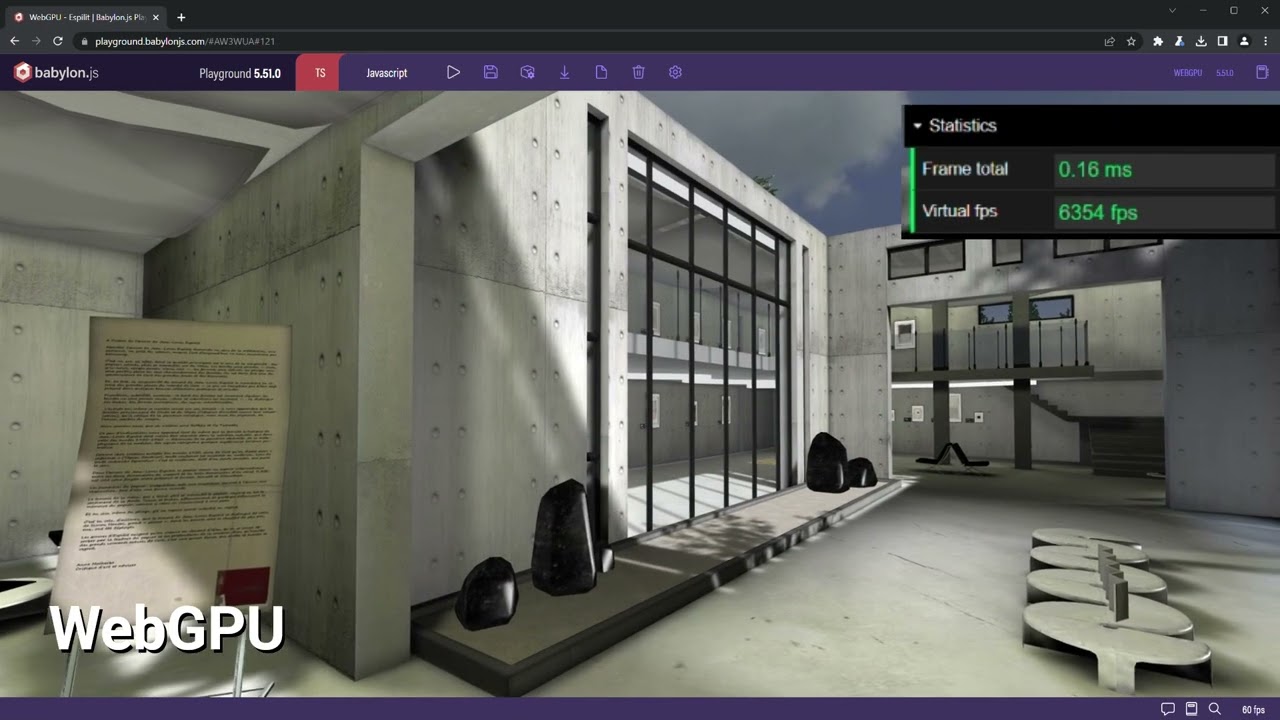This screenshot has height=720, width=1280.
Task: Open Chrome tab search chevron
Action: coord(1173,10)
